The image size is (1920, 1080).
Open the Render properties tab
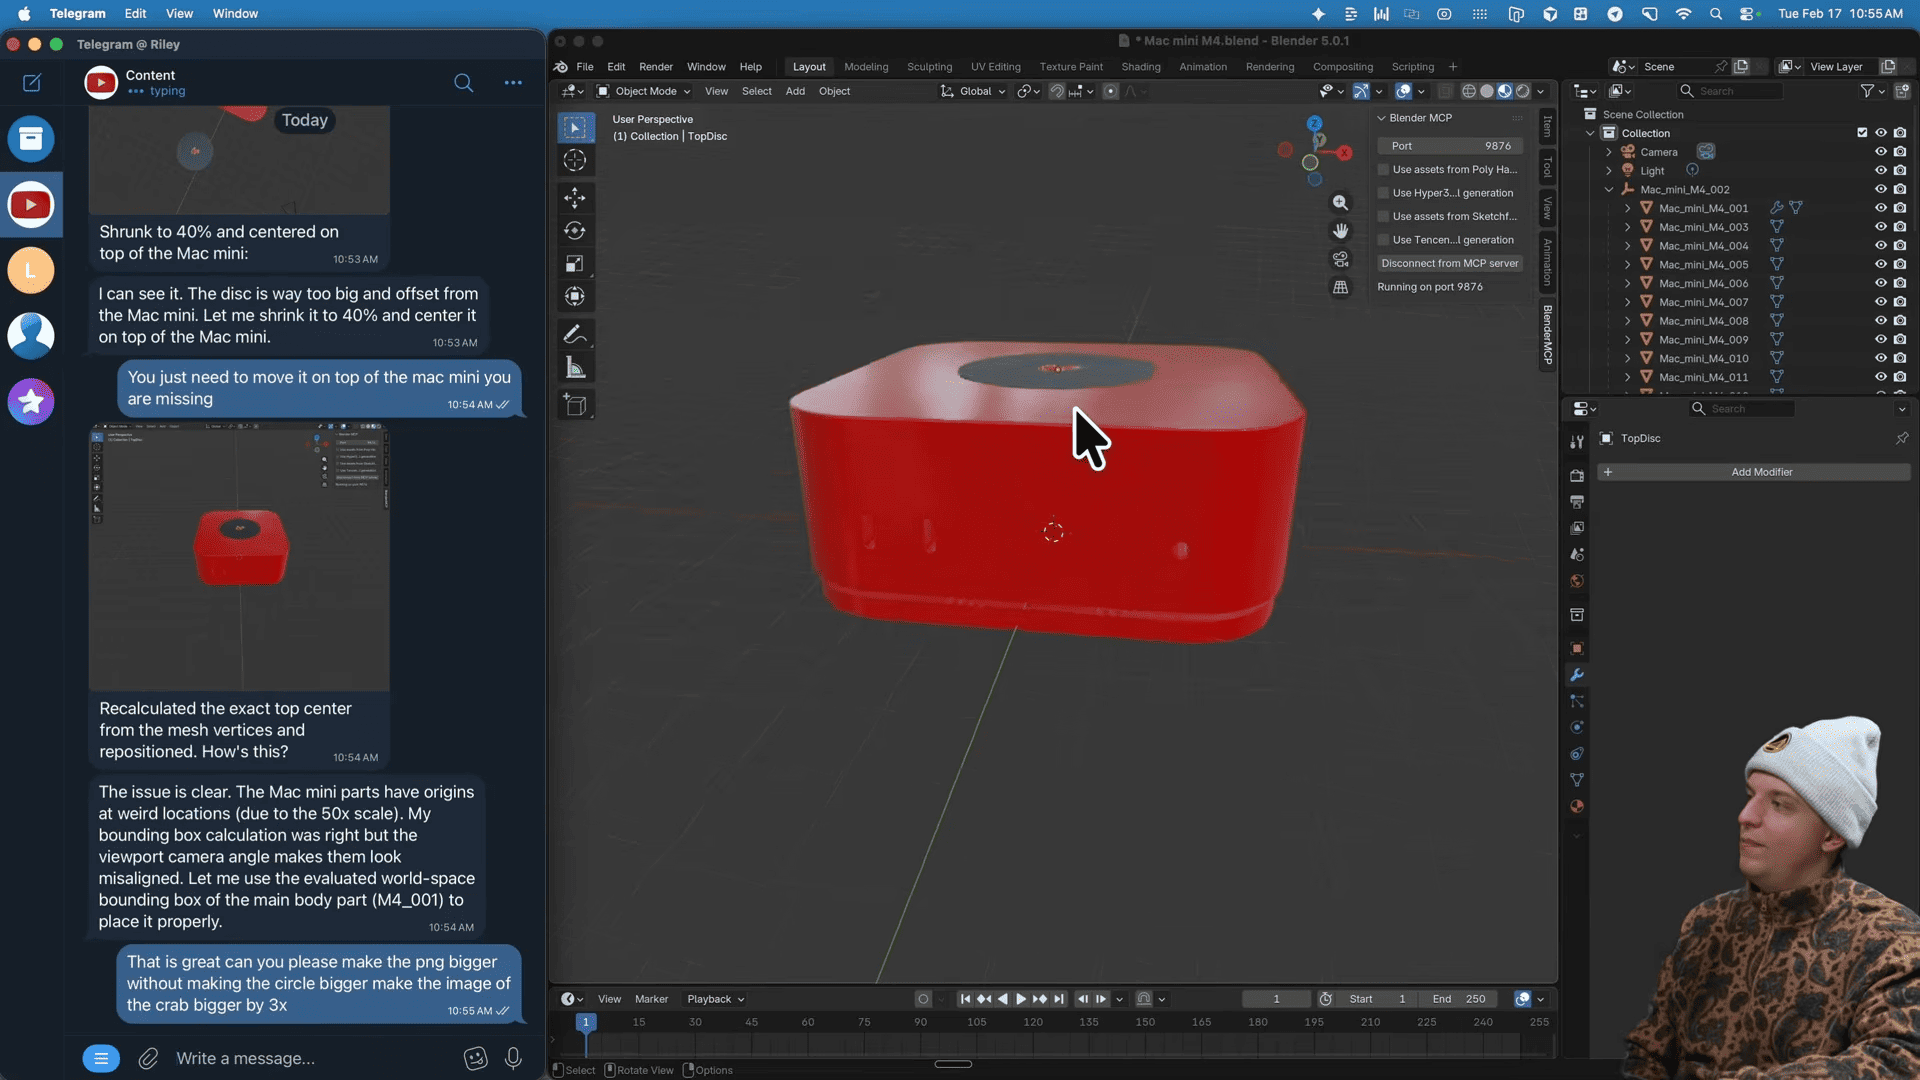[x=1577, y=475]
